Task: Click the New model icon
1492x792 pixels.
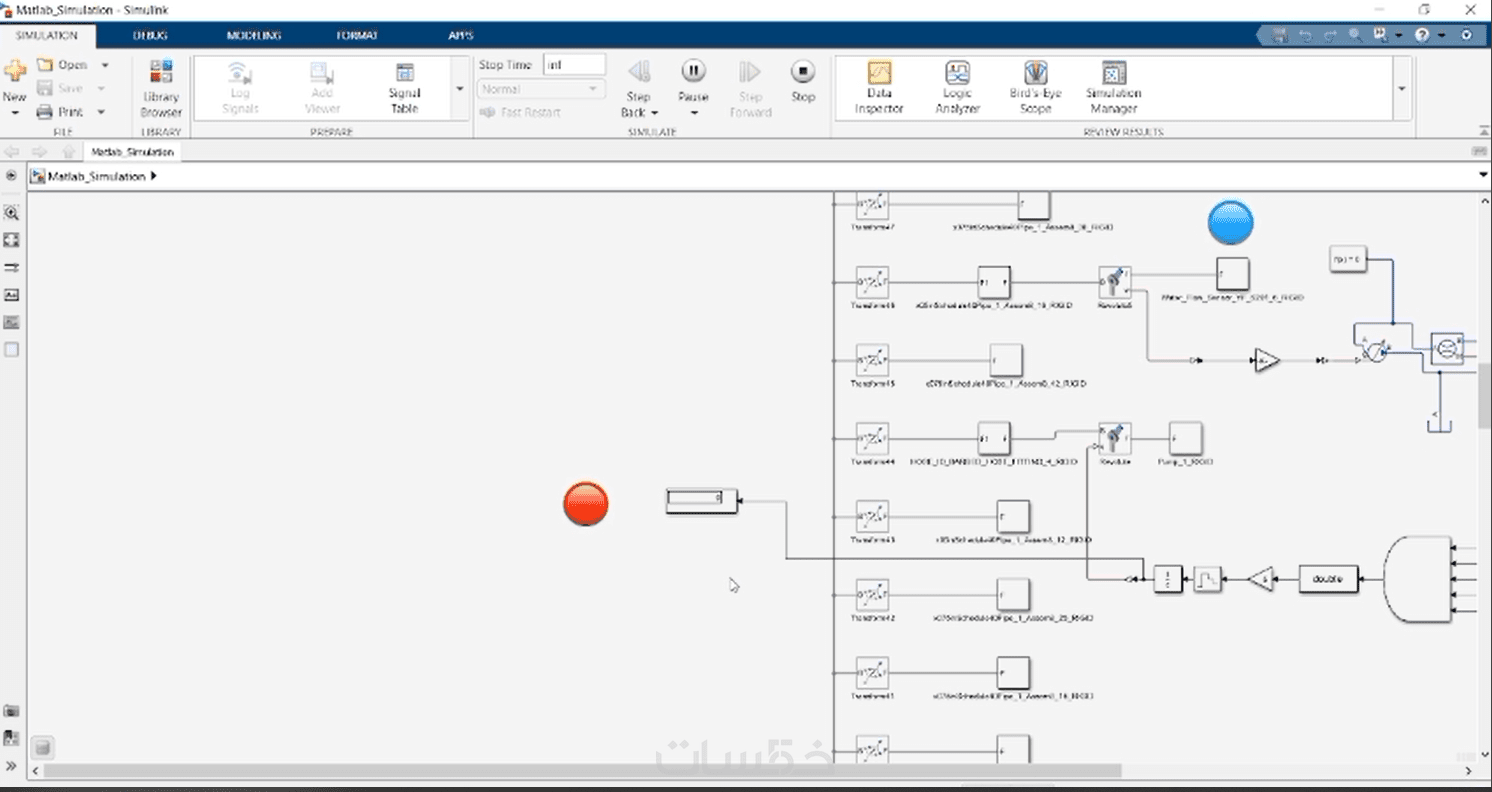Action: tap(14, 72)
